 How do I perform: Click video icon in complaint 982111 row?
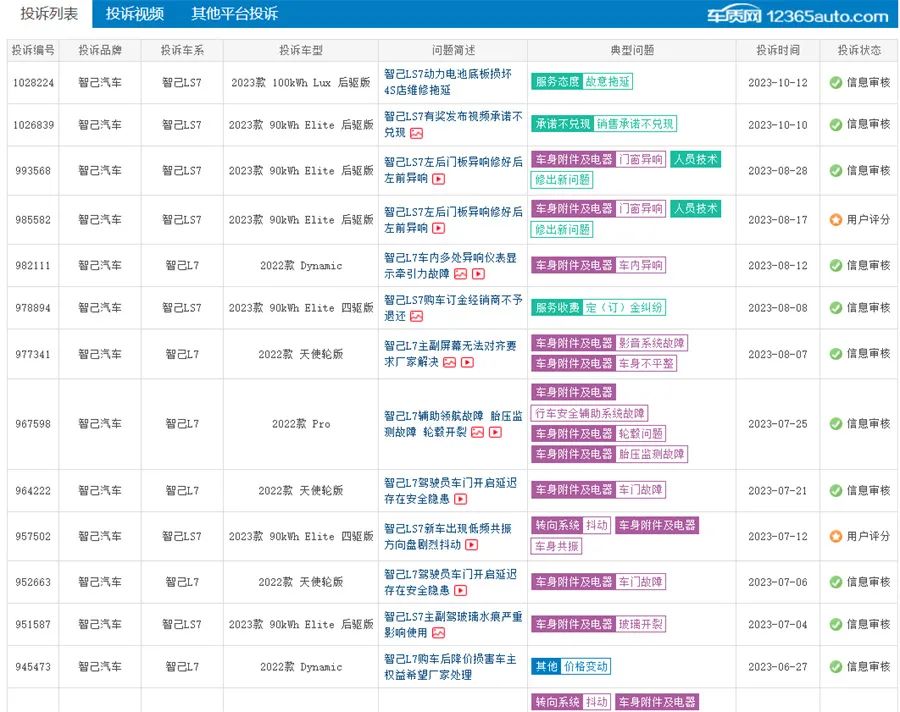point(478,274)
